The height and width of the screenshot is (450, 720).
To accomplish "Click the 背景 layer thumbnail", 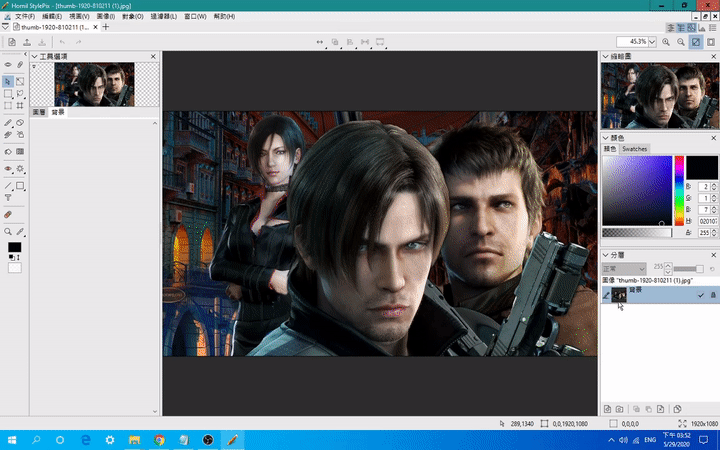I will click(619, 295).
